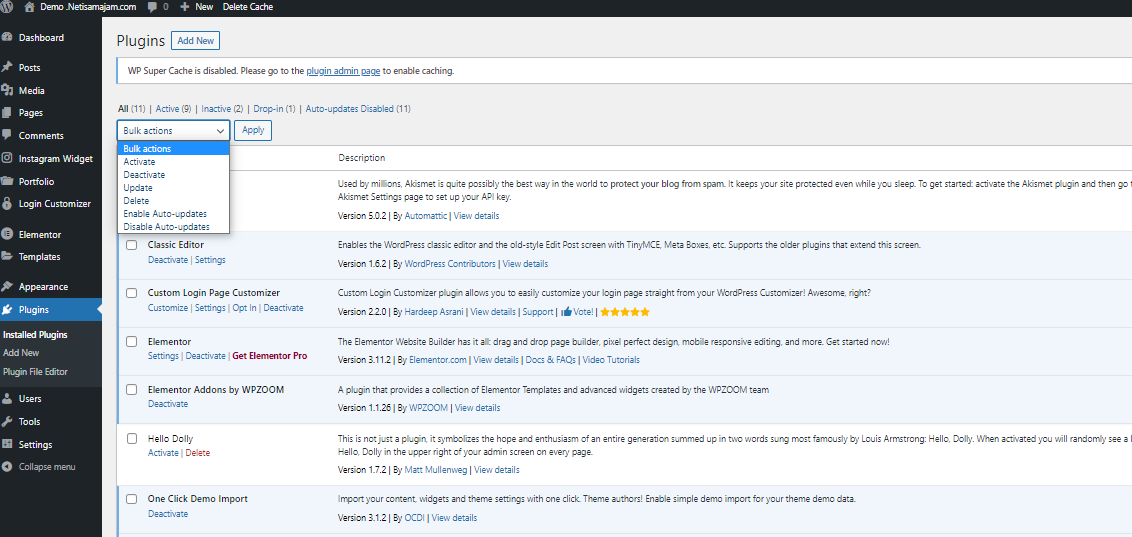1132x537 pixels.
Task: Click Get Elementor Pro link
Action: pyautogui.click(x=270, y=356)
